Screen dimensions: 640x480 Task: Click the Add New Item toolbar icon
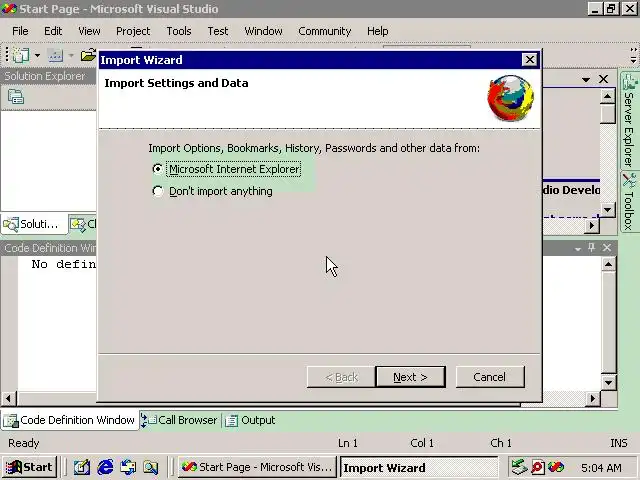[x=56, y=55]
